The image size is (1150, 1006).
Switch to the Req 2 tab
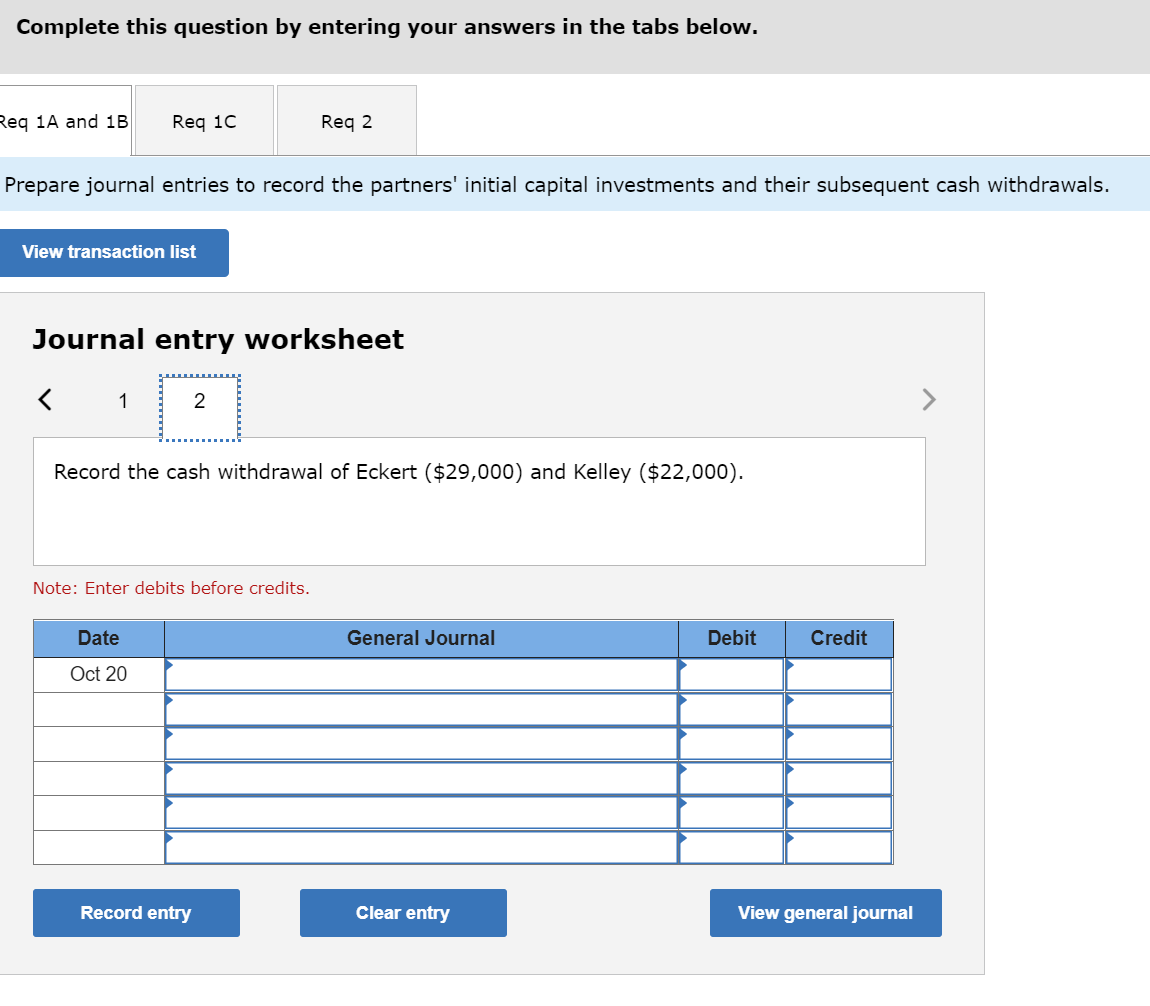click(346, 120)
